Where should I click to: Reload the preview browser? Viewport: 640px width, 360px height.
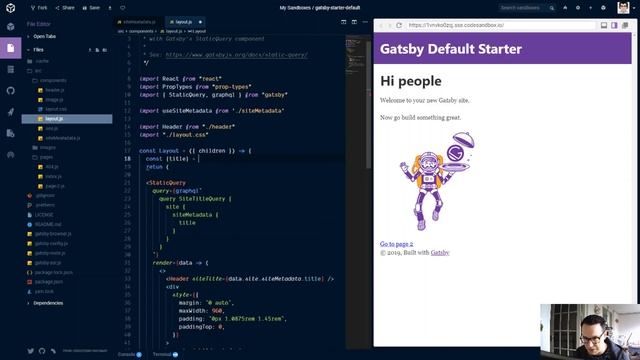click(399, 25)
